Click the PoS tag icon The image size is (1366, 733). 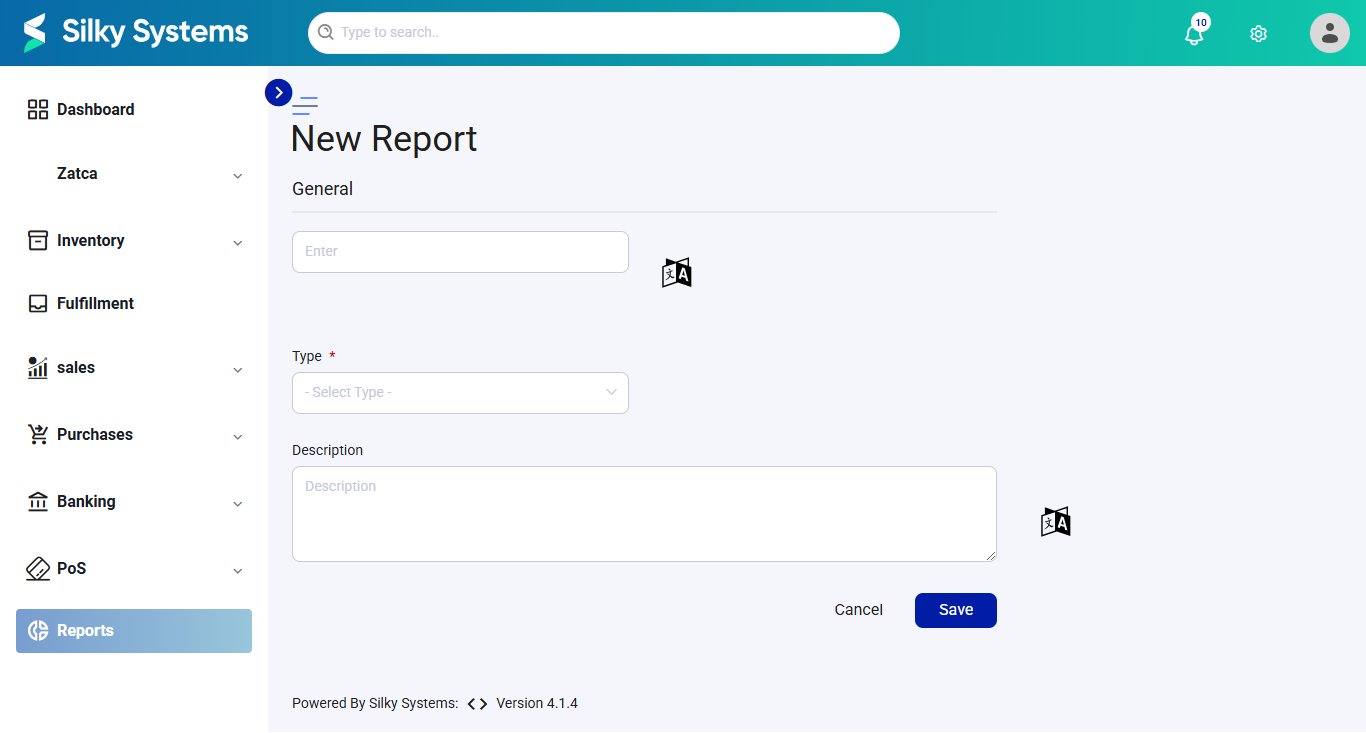click(38, 568)
